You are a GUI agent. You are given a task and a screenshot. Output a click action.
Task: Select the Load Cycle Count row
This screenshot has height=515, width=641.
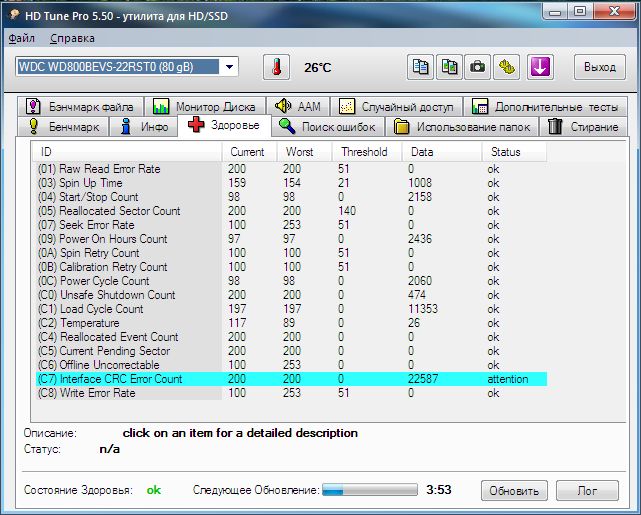tap(291, 309)
